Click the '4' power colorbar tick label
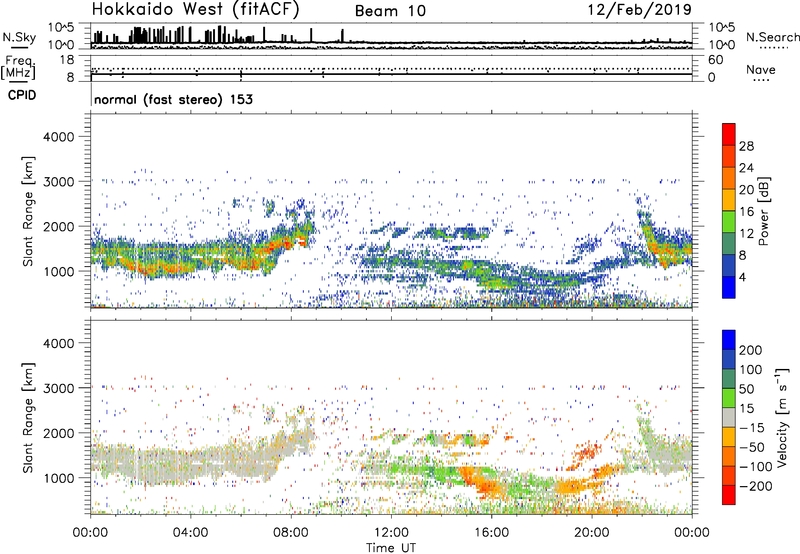This screenshot has width=800, height=554. pos(742,277)
